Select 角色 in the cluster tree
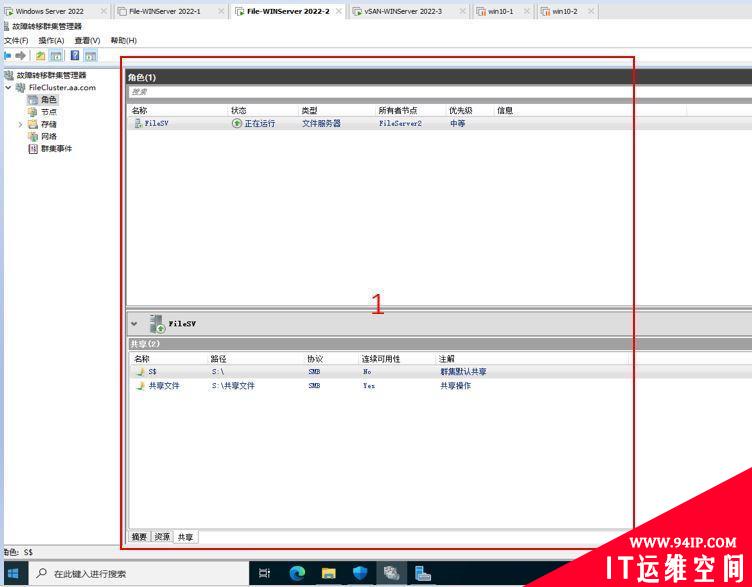This screenshot has width=752, height=587. [48, 100]
